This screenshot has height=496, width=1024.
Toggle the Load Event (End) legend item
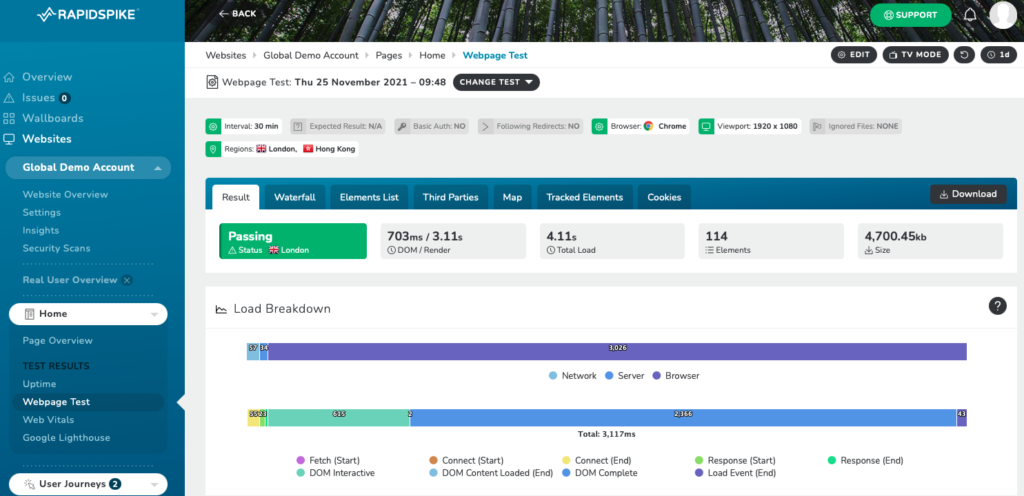(735, 473)
